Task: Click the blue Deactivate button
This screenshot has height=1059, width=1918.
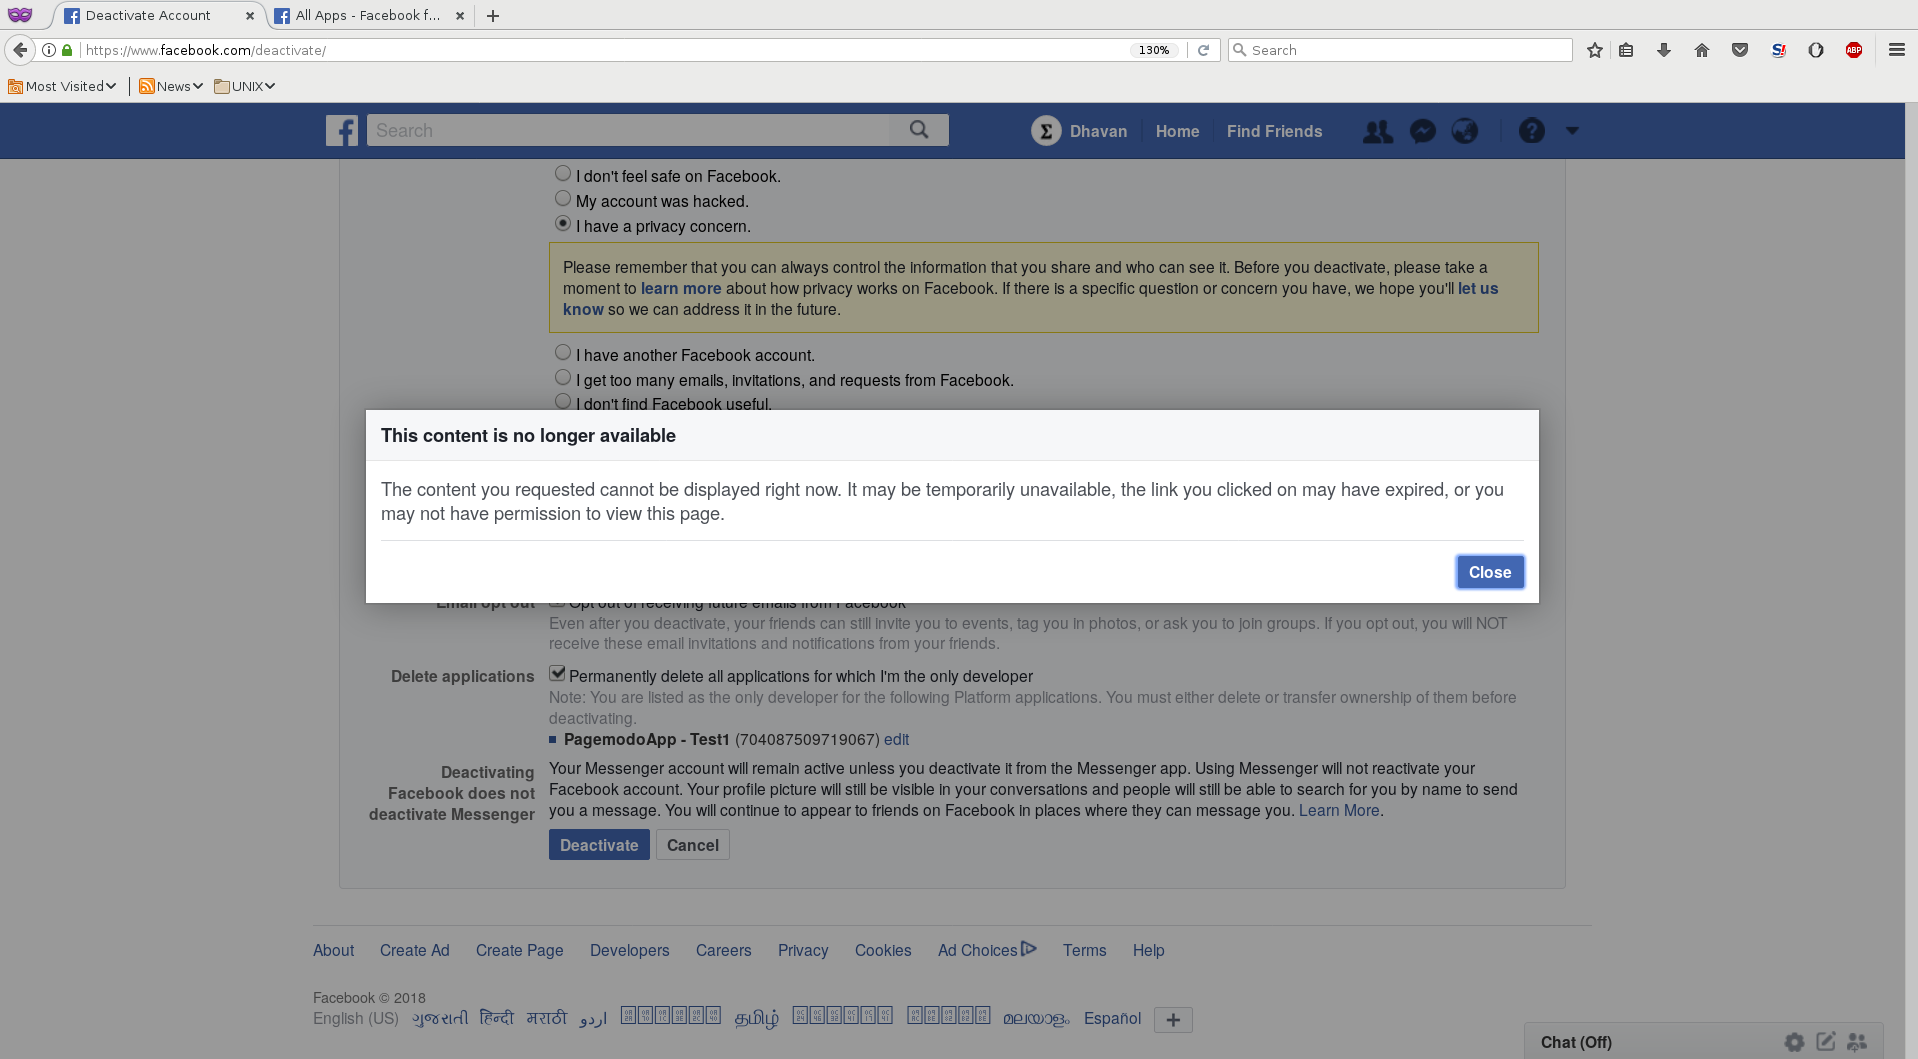Action: coord(599,845)
